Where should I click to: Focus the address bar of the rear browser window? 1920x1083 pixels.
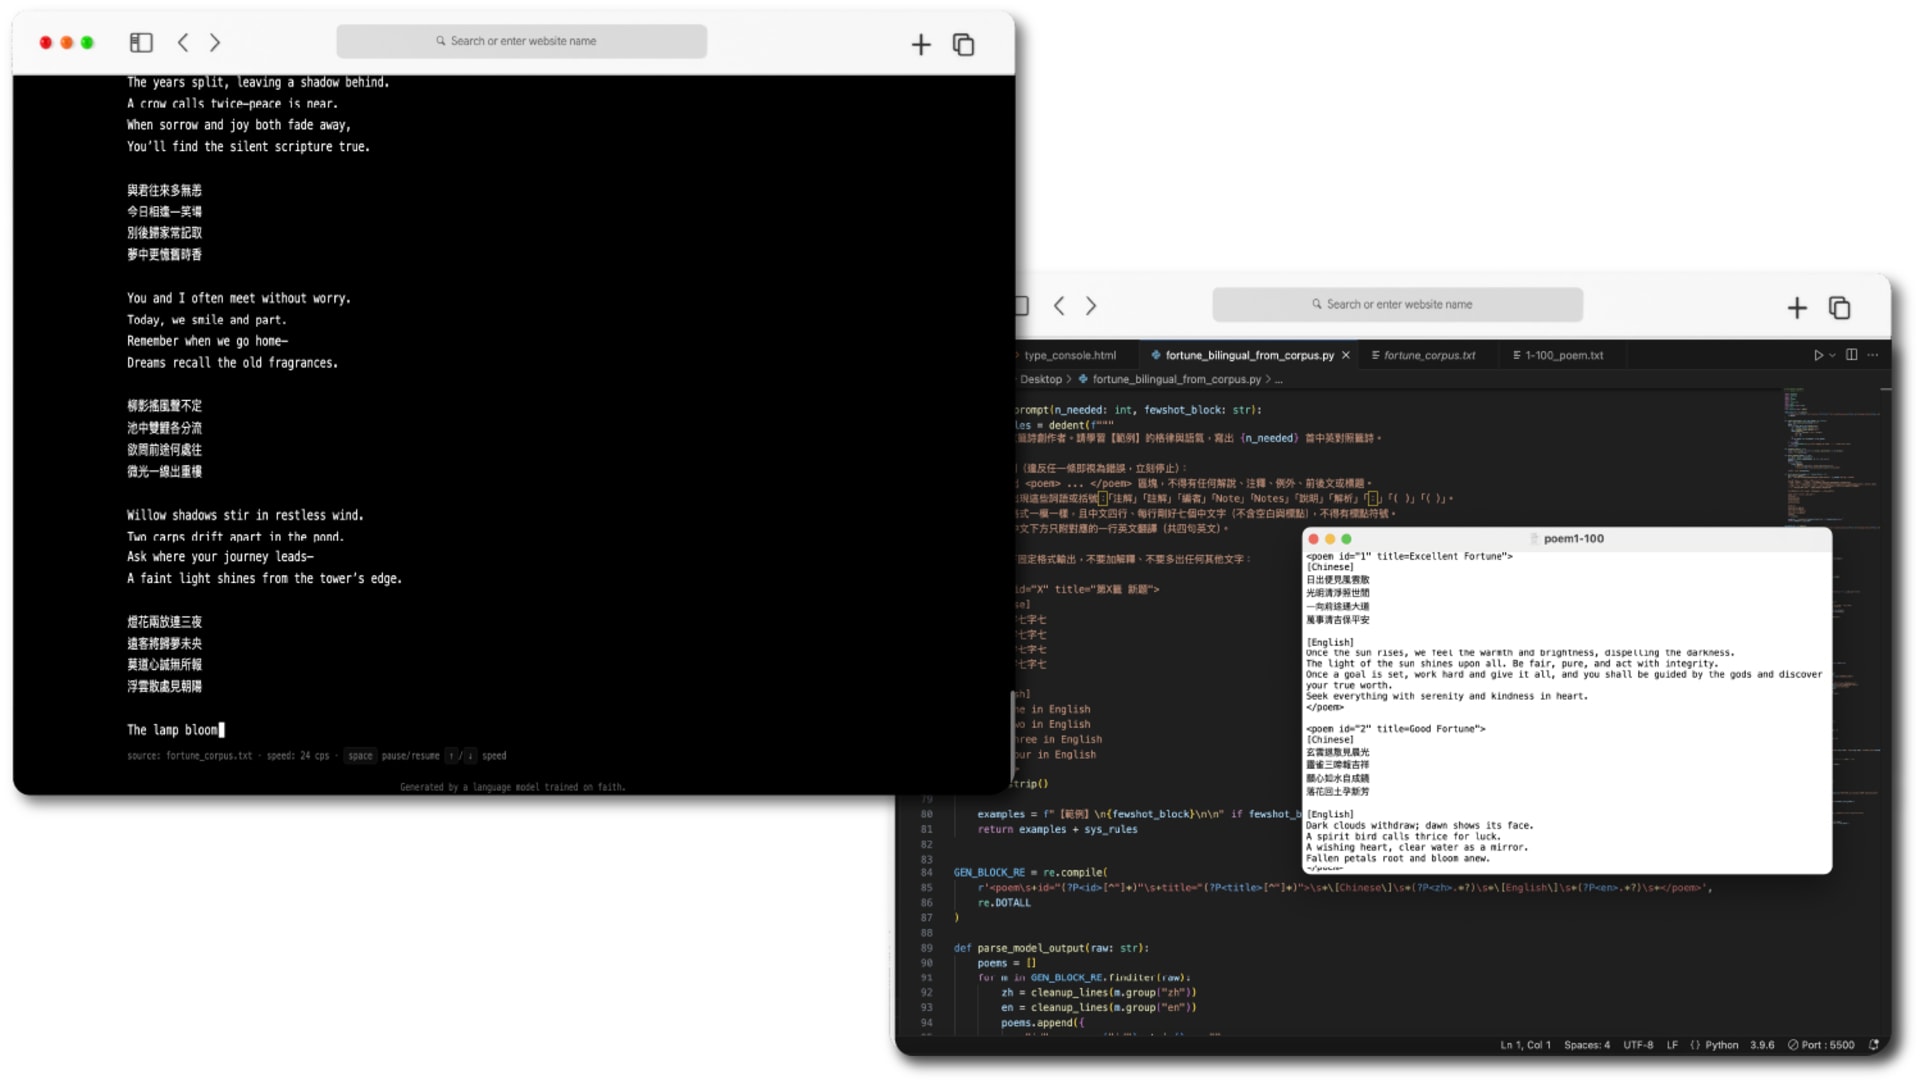pyautogui.click(x=1398, y=304)
